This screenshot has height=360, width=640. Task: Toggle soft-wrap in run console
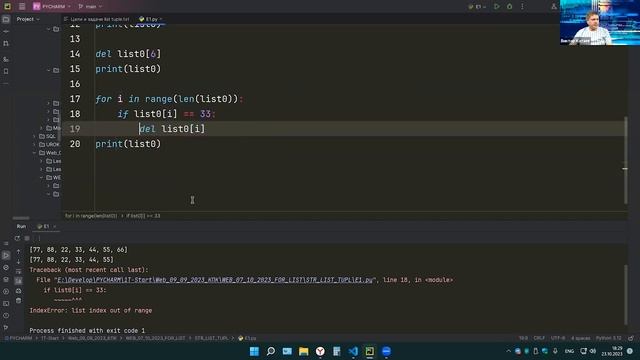pyautogui.click(x=18, y=271)
